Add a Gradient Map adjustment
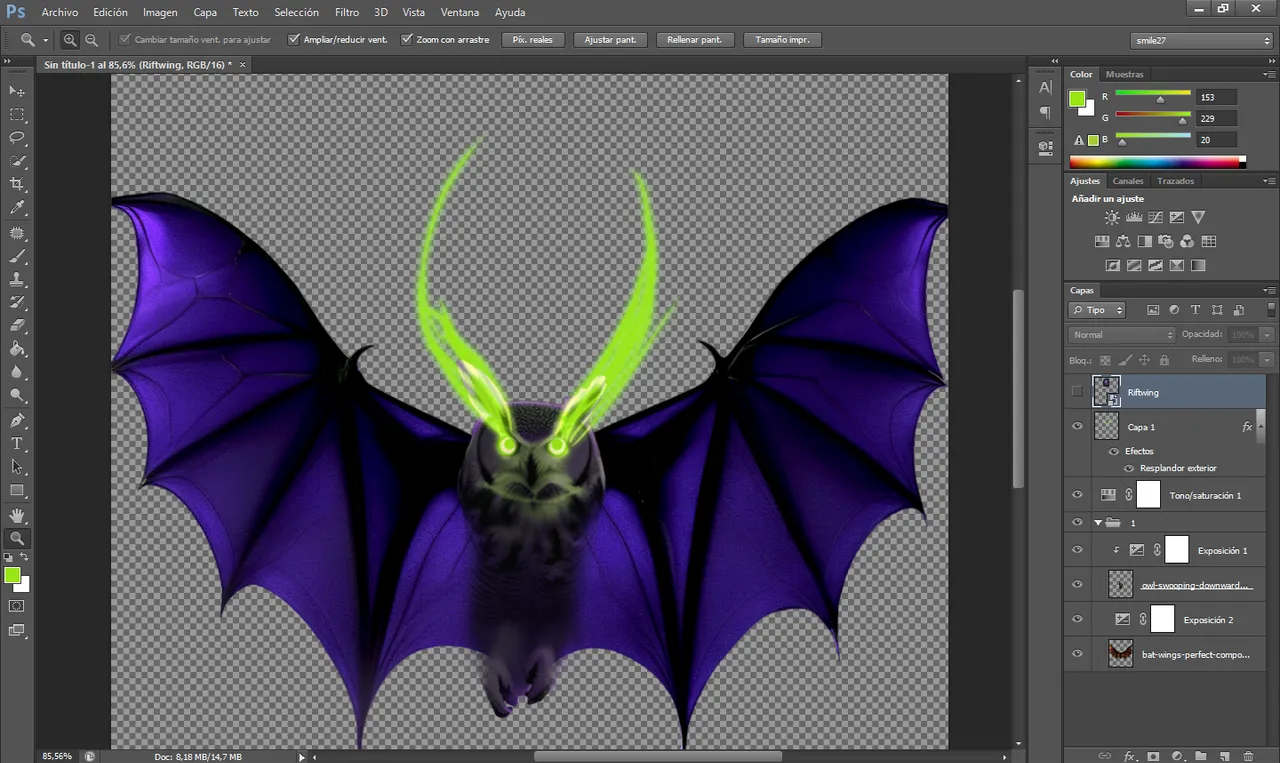The height and width of the screenshot is (763, 1280). 1198,266
